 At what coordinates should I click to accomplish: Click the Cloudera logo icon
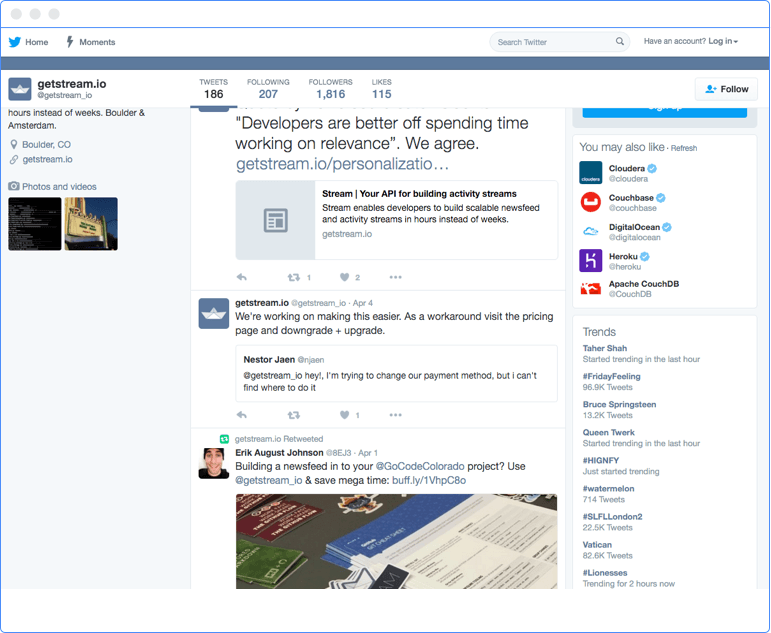tap(591, 173)
